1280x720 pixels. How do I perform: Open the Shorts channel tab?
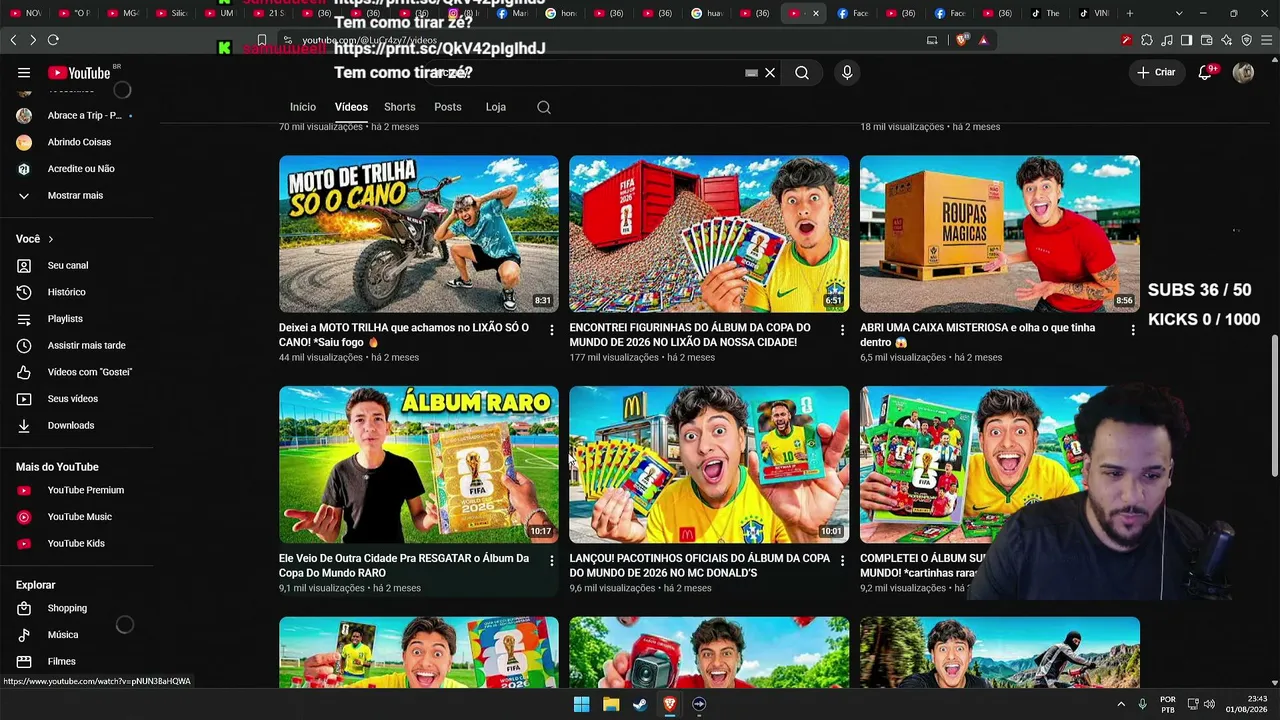[x=400, y=107]
